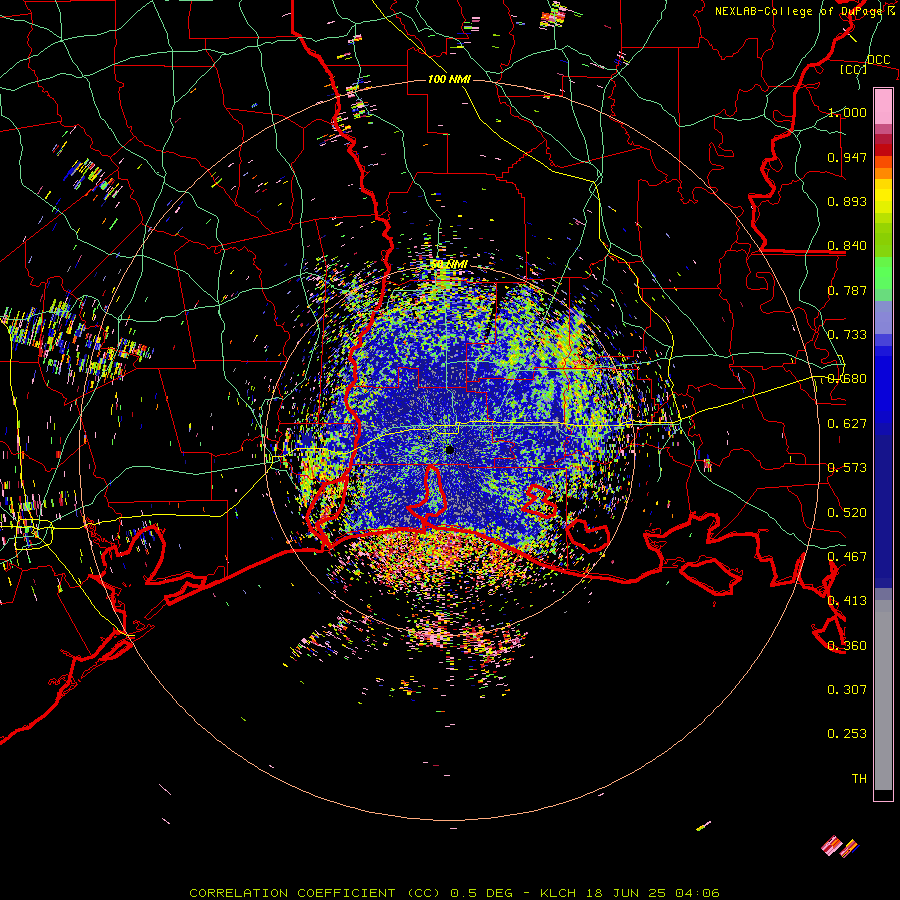
Task: Click the 0.413 color scale label
Action: pyautogui.click(x=847, y=601)
